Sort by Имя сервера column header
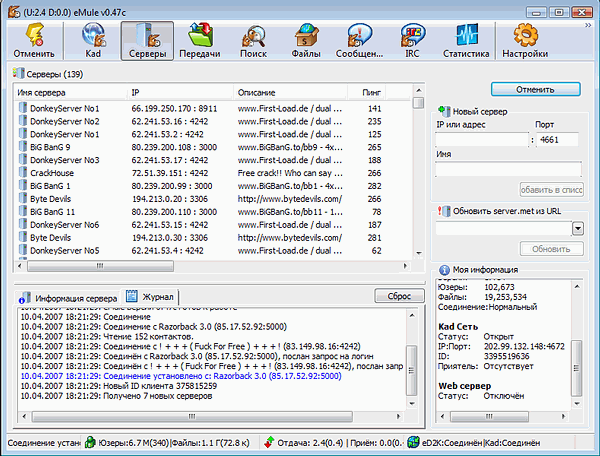Image resolution: width=600 pixels, height=456 pixels. pos(71,93)
